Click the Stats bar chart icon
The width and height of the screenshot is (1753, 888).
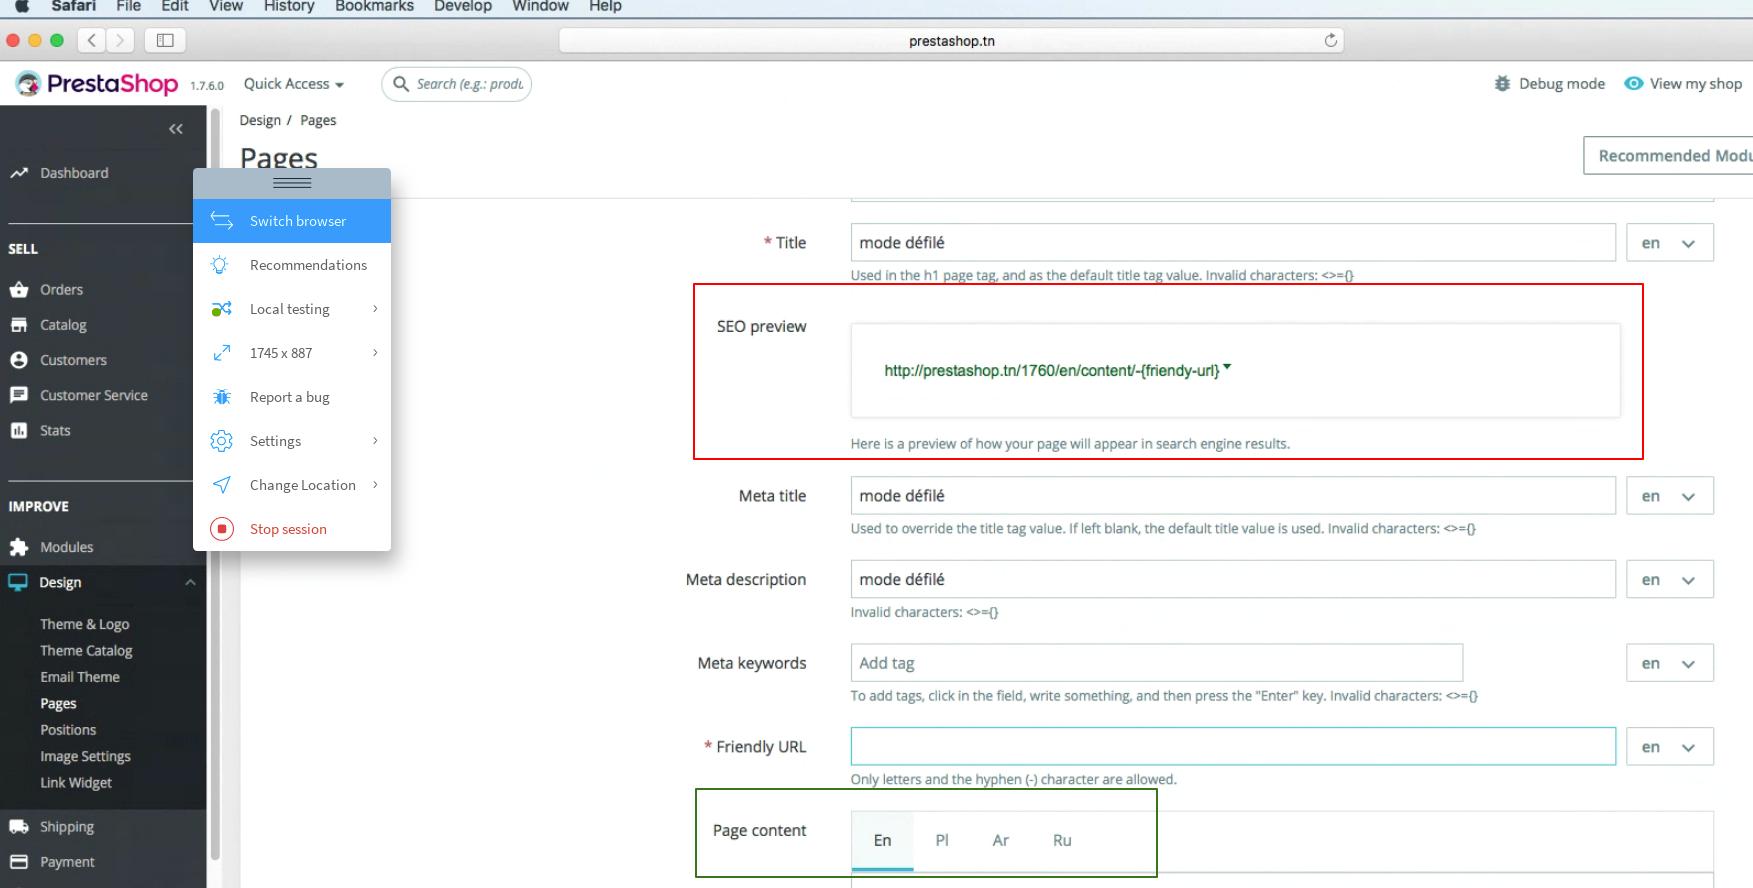[x=18, y=430]
